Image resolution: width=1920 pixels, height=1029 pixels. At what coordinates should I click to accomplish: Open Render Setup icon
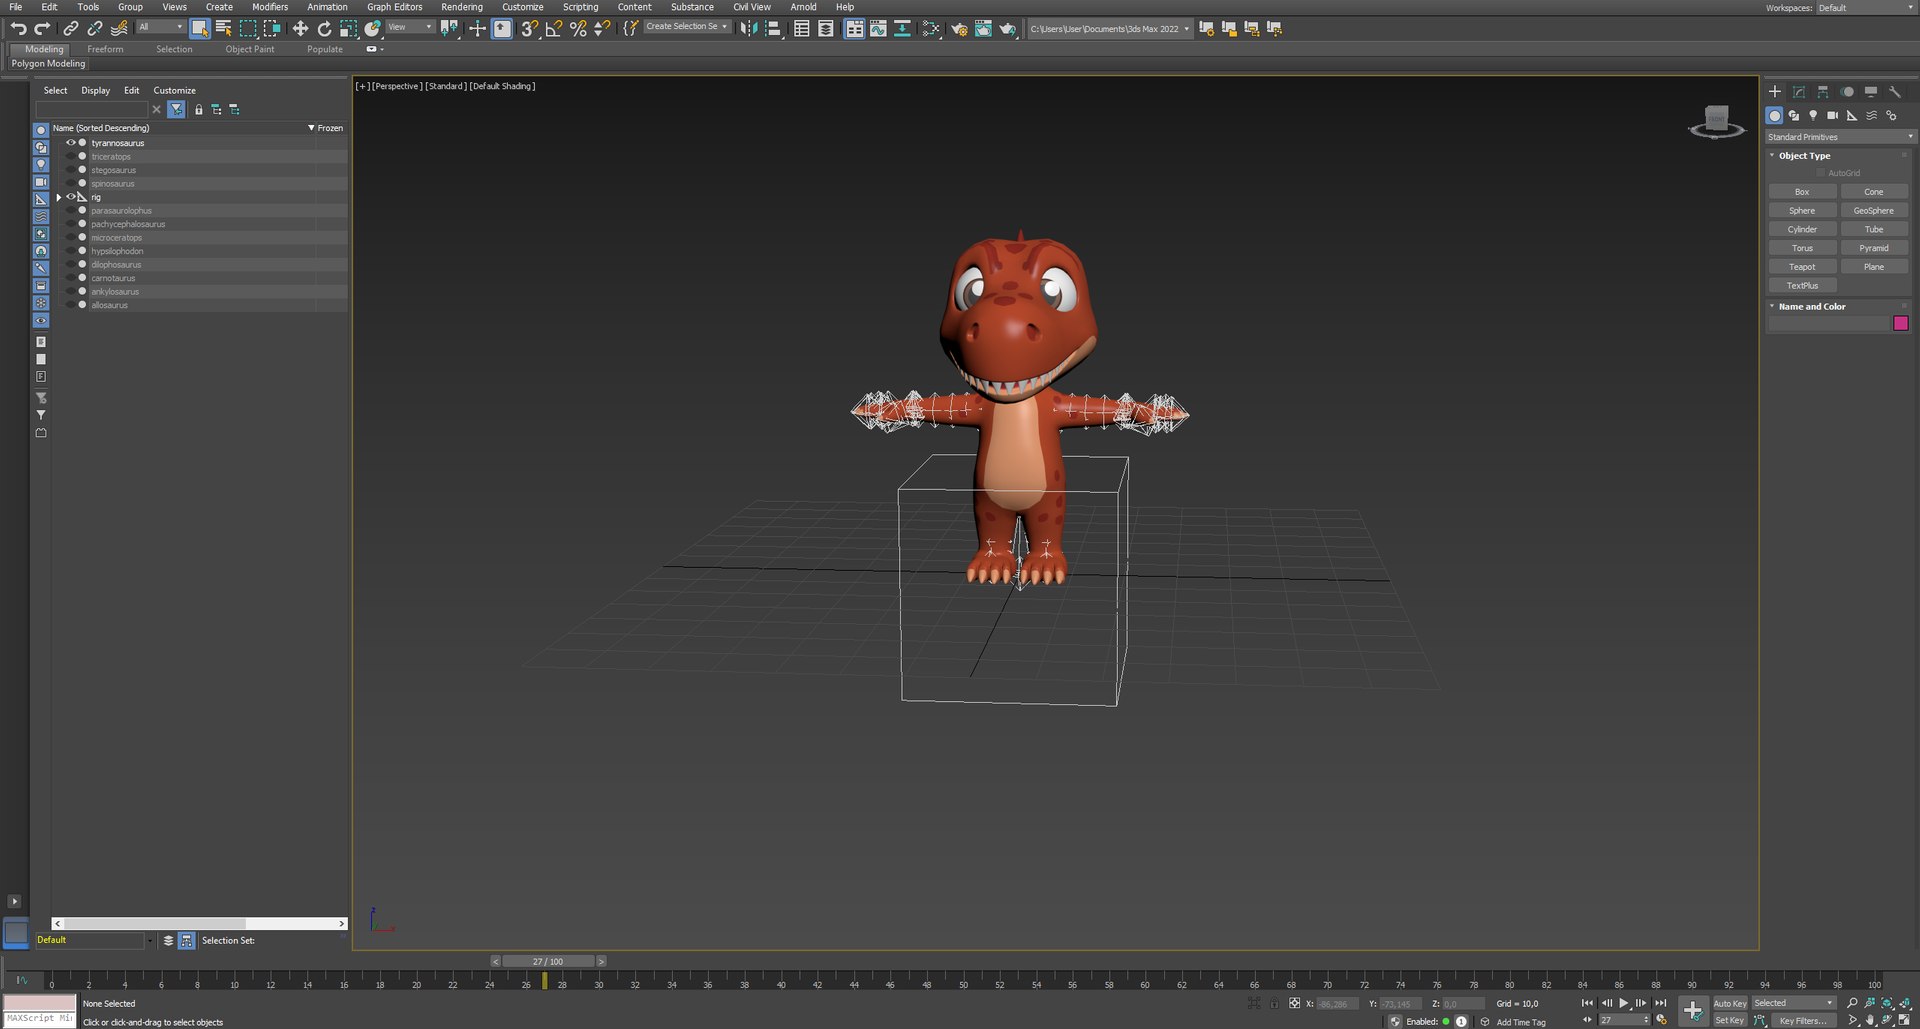tap(960, 29)
